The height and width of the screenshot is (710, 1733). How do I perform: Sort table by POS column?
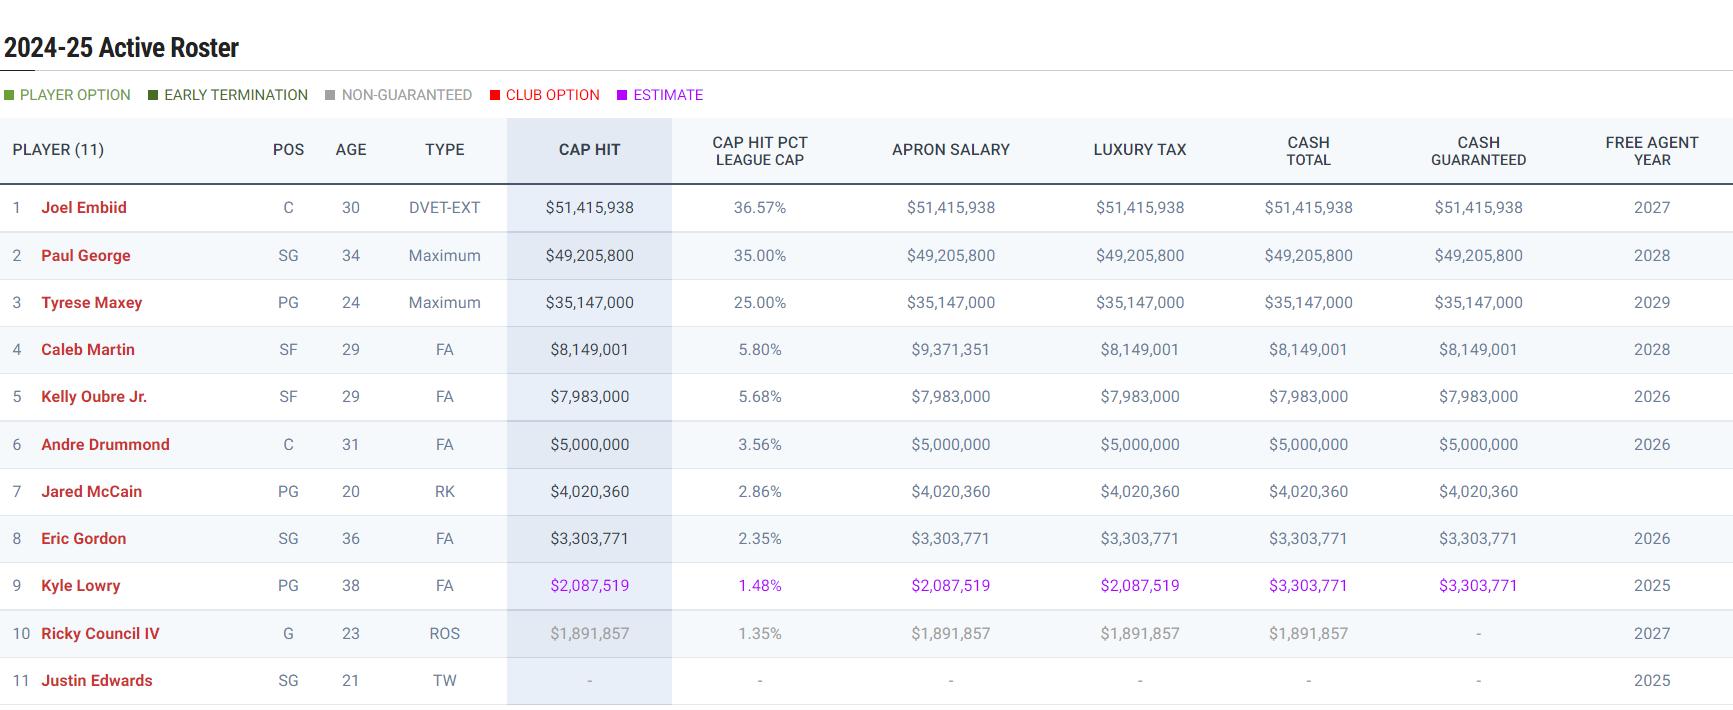point(288,150)
